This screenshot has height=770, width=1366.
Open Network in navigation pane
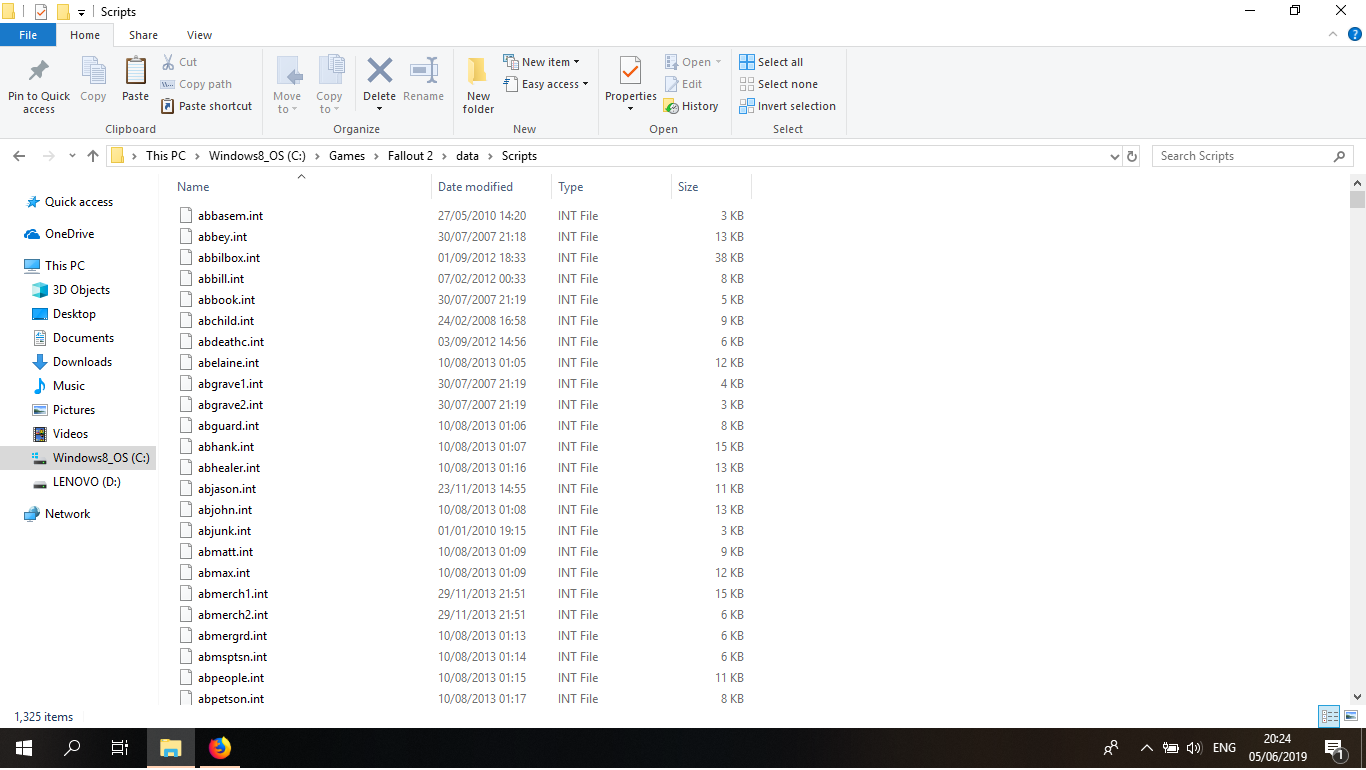pyautogui.click(x=67, y=514)
